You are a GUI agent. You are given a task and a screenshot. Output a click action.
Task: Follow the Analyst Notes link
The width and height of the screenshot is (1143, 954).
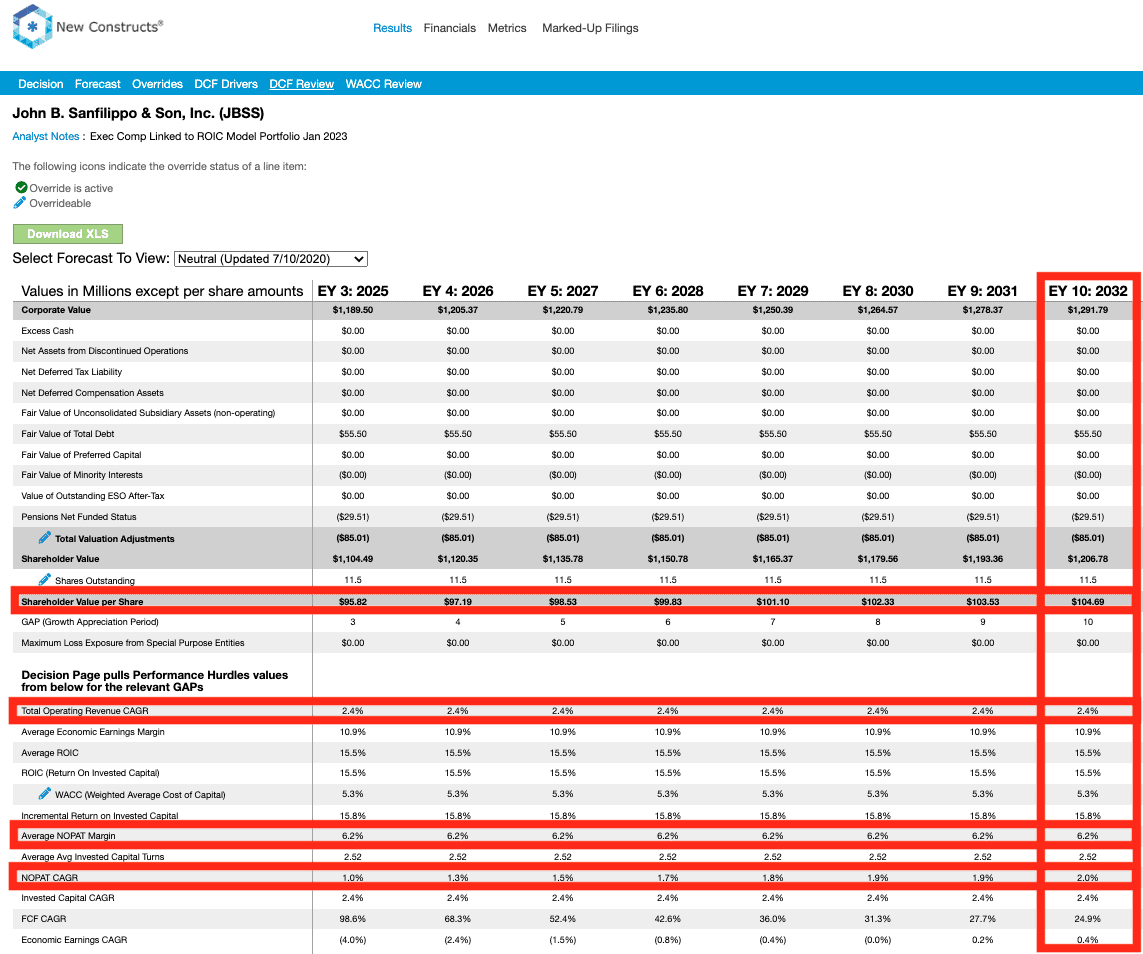pyautogui.click(x=45, y=136)
